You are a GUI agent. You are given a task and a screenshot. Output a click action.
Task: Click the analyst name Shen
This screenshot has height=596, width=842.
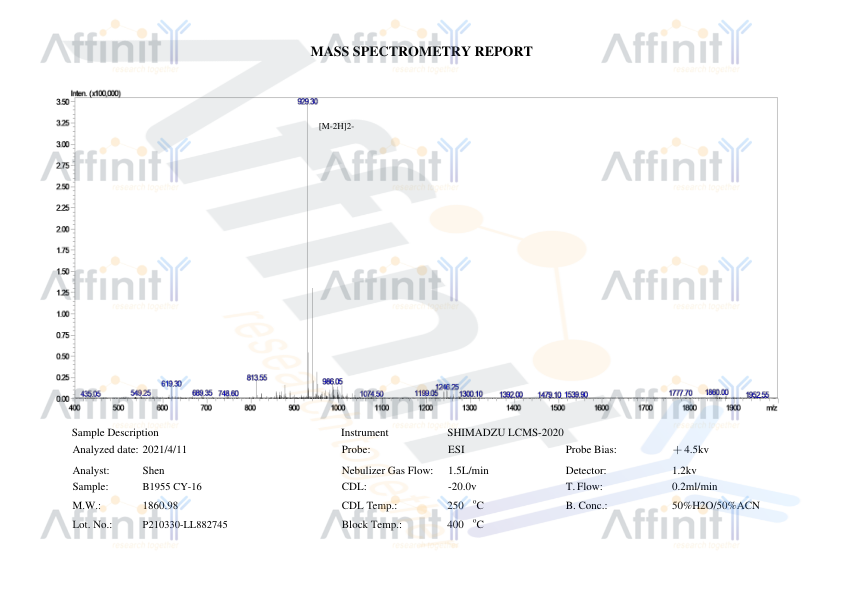[x=154, y=471]
